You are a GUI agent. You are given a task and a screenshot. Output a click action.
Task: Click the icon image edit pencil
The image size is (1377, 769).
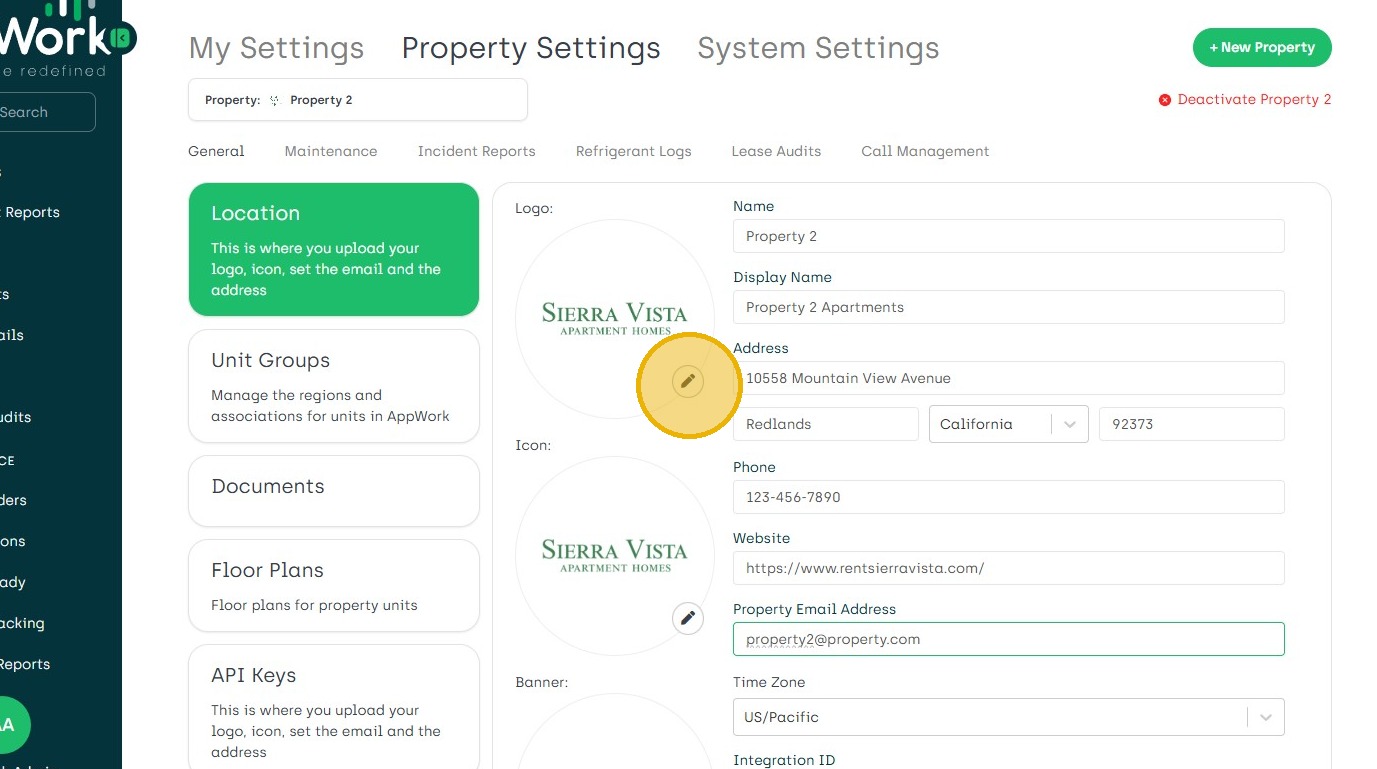coord(688,618)
